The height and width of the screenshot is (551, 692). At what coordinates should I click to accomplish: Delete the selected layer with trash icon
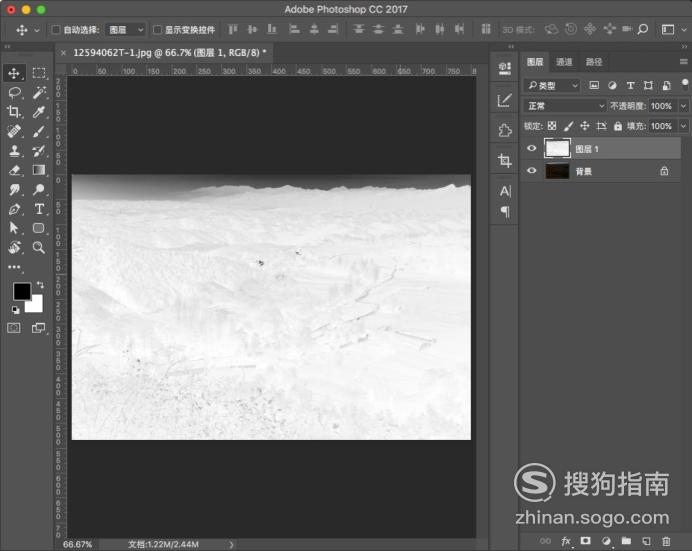click(x=666, y=540)
